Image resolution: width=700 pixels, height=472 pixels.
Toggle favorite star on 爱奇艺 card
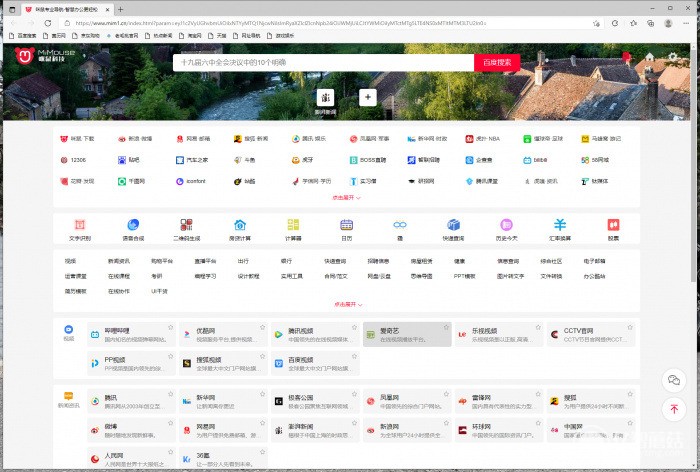point(446,327)
